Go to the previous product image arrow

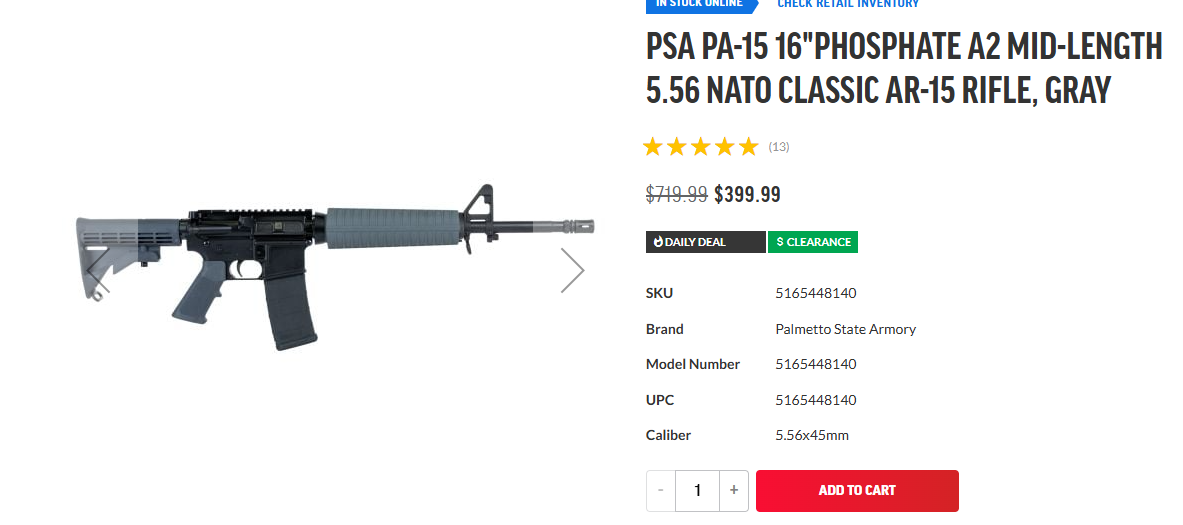[98, 270]
